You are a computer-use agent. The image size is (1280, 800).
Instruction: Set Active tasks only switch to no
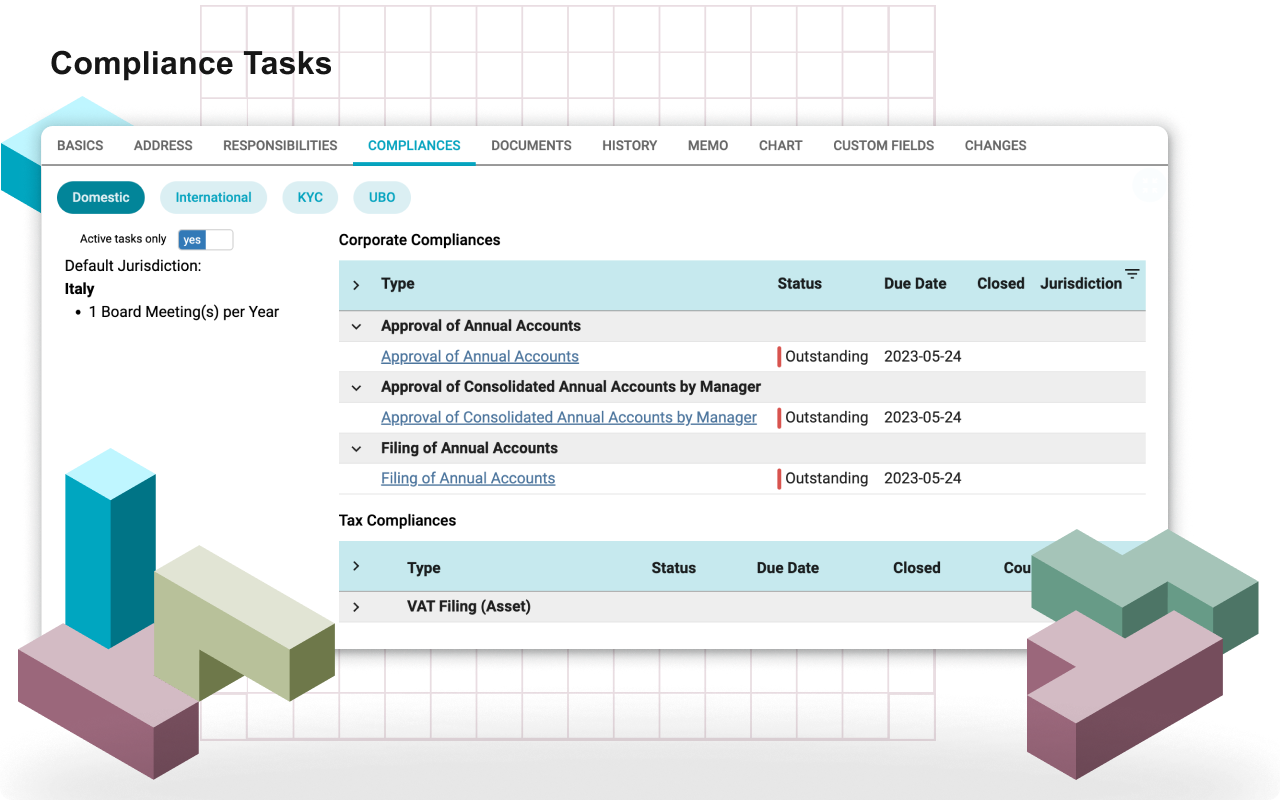tap(218, 239)
